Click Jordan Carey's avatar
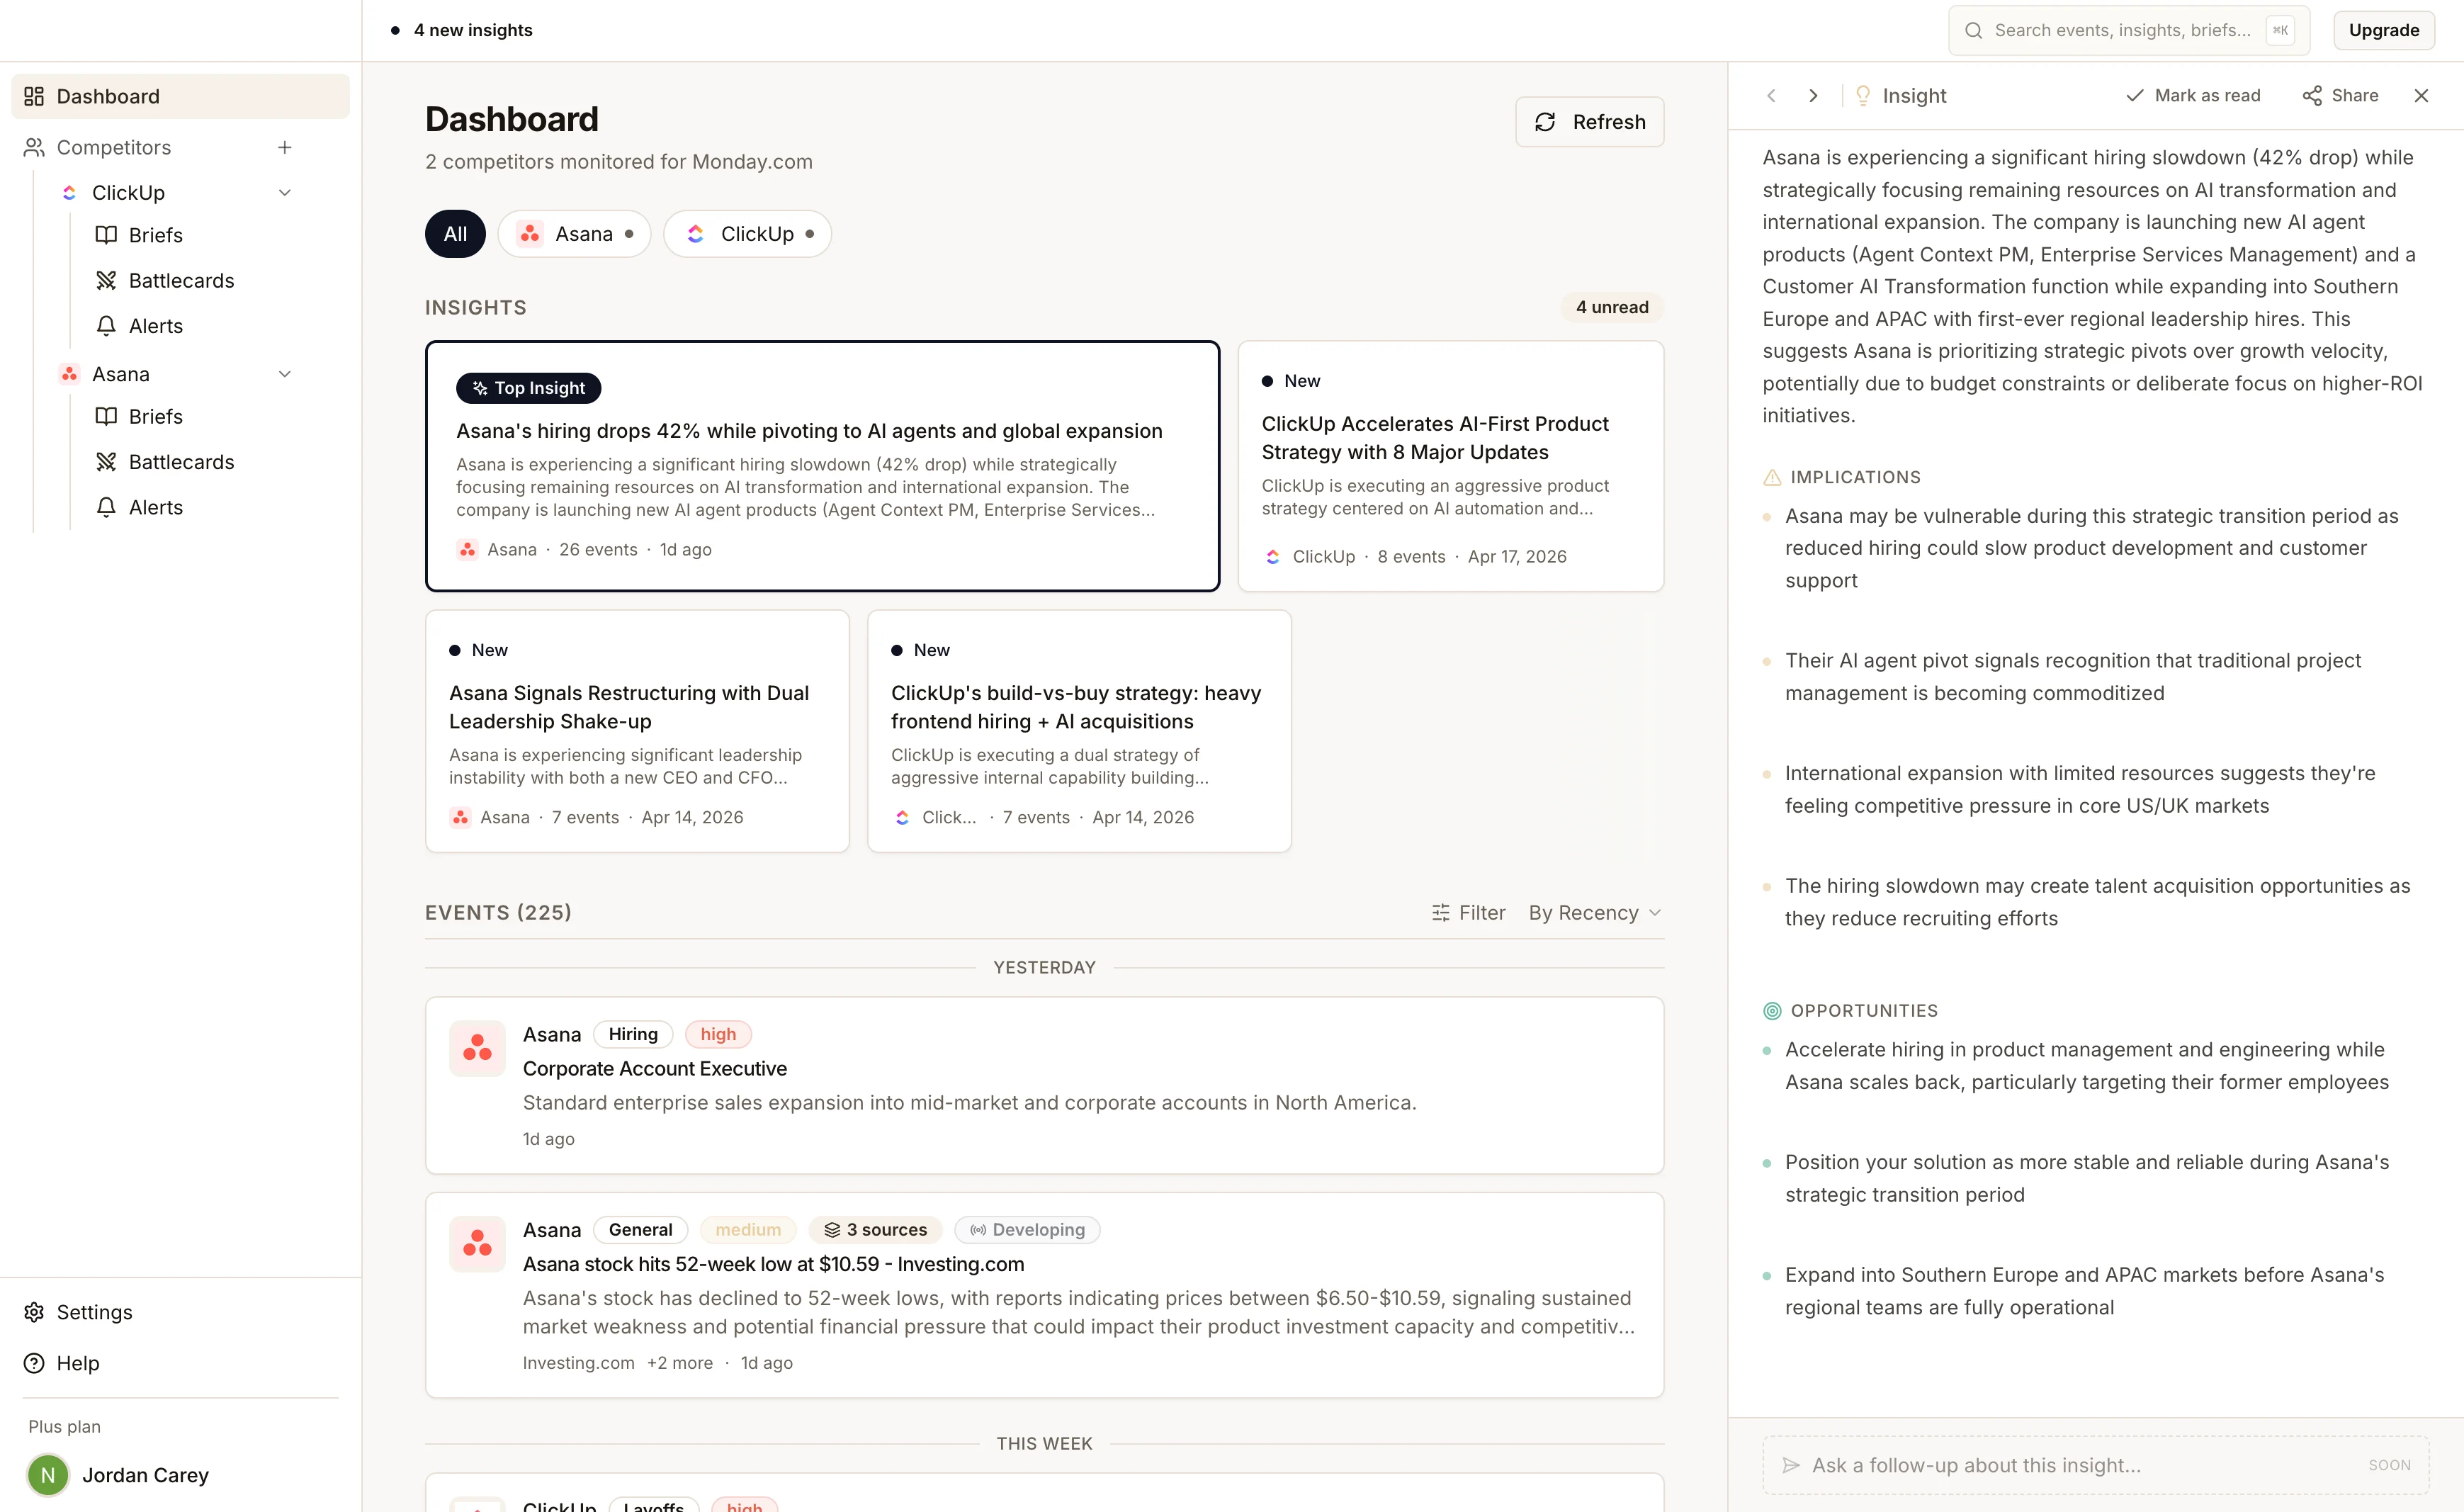Image resolution: width=2464 pixels, height=1512 pixels. 48,1474
